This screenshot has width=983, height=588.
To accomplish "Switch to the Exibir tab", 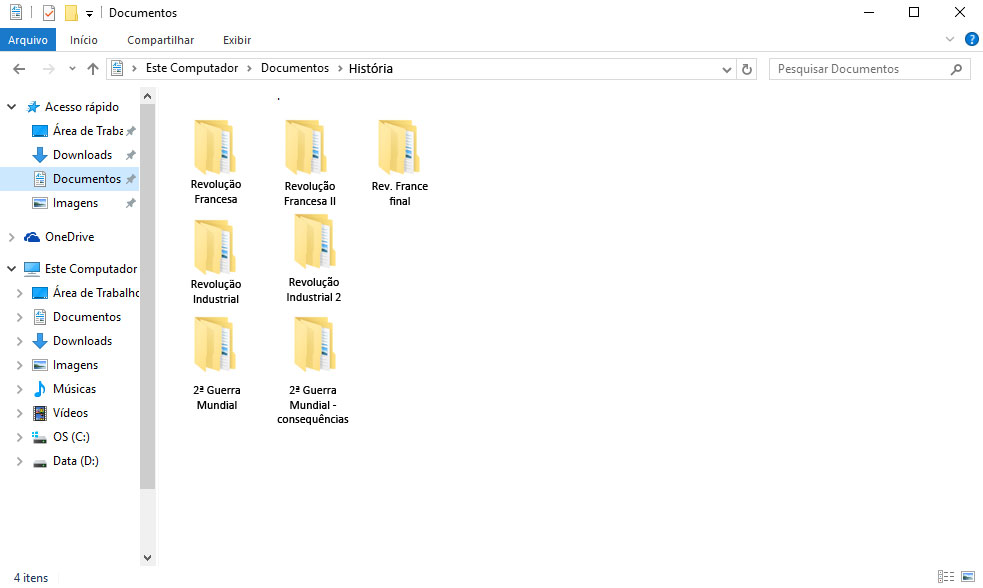I will 237,39.
